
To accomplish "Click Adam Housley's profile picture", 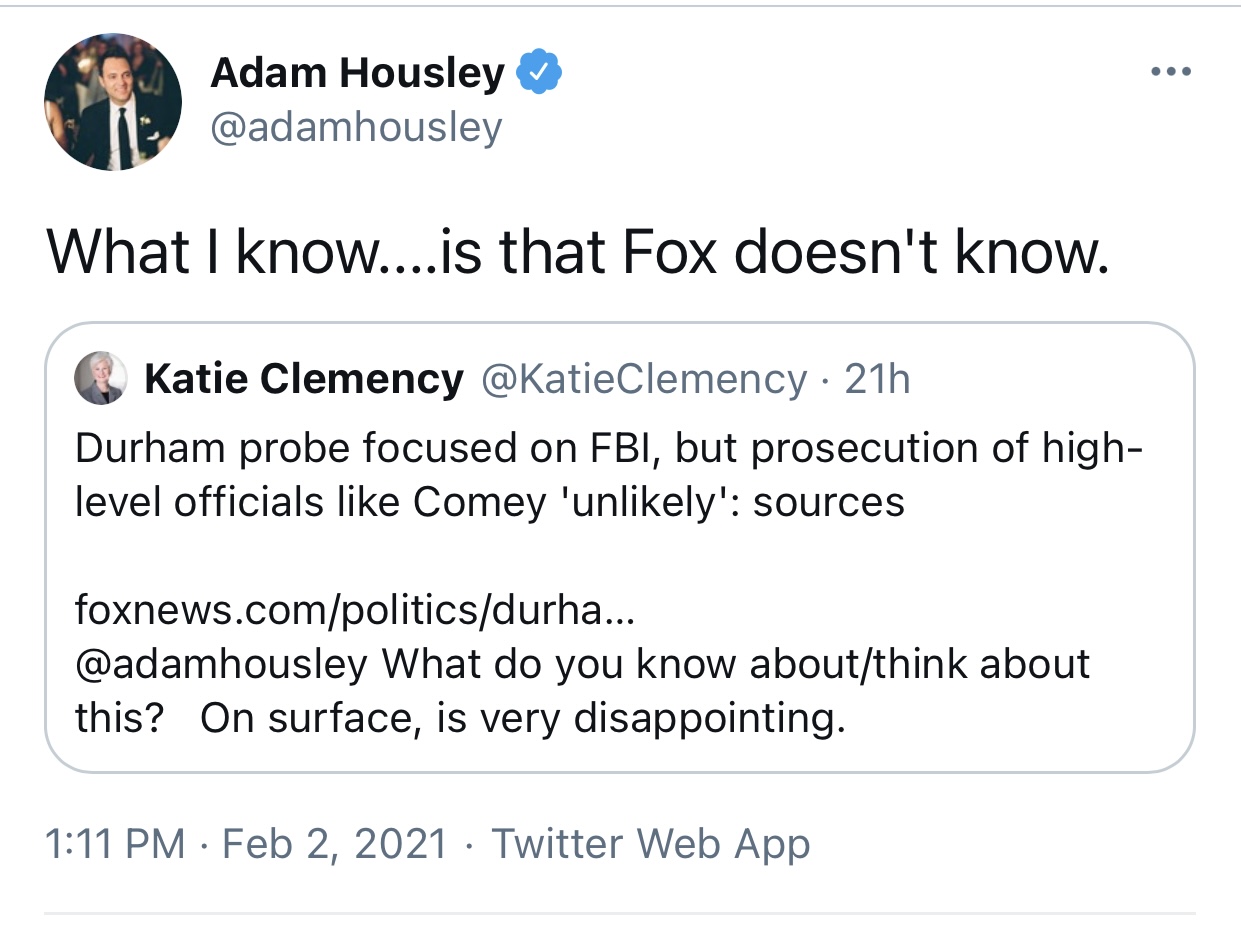I will [x=113, y=102].
